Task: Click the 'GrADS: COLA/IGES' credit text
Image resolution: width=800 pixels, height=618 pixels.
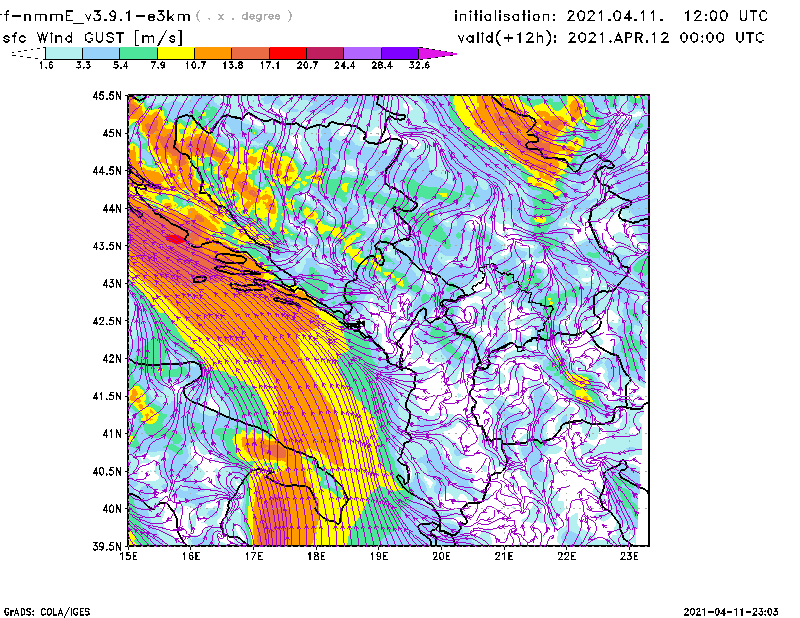Action: click(x=47, y=612)
